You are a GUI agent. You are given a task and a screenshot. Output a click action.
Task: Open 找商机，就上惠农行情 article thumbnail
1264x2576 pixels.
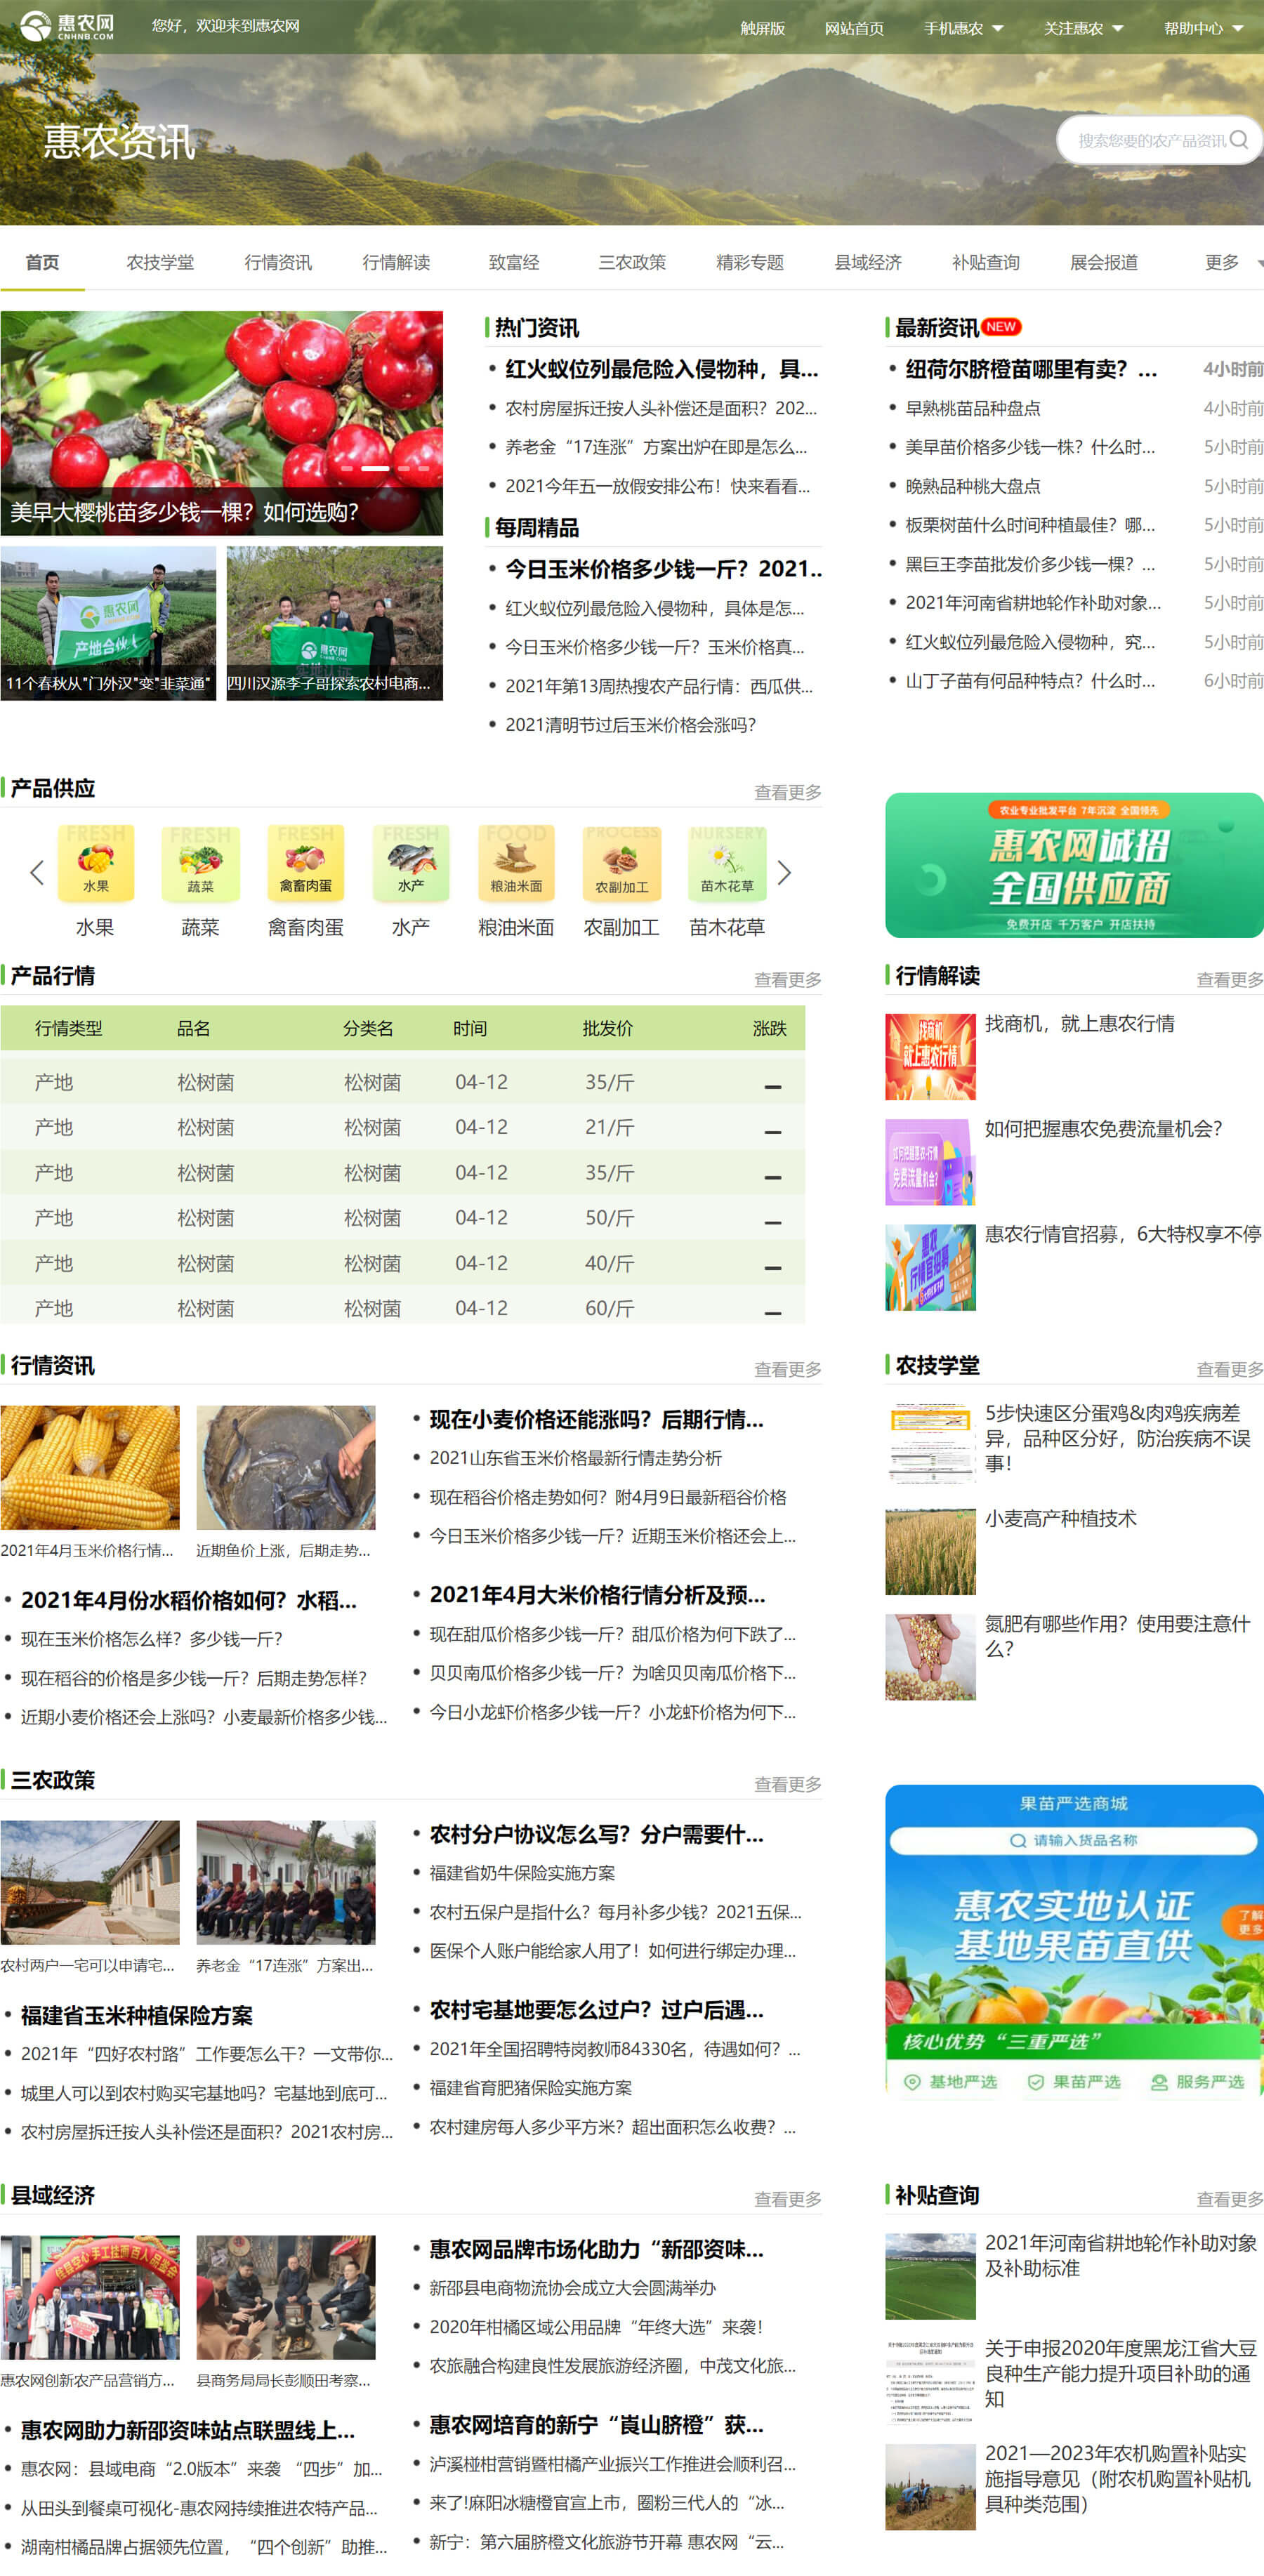930,1056
